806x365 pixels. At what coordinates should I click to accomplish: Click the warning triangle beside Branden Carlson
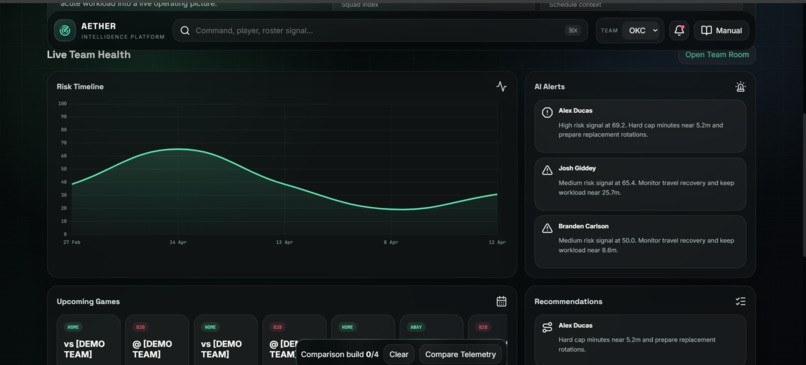point(547,228)
